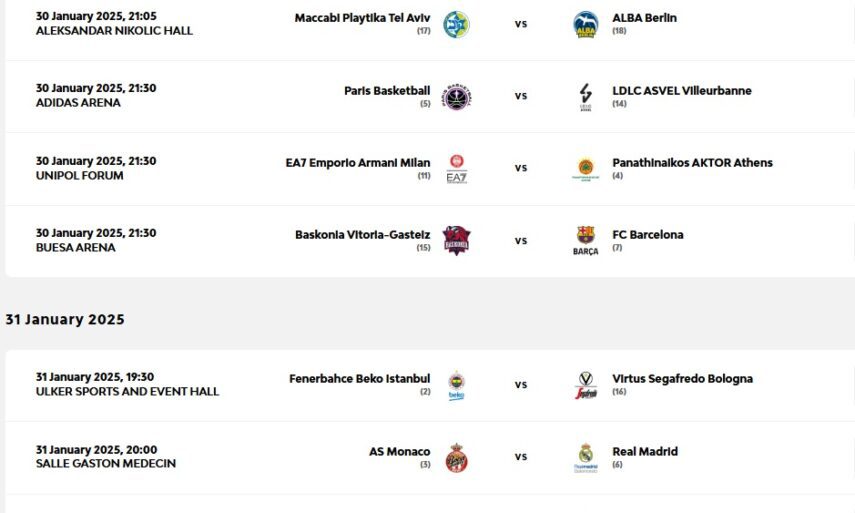Screen dimensions: 855x513
Task: Click the Real Madrid team logo
Action: [585, 457]
